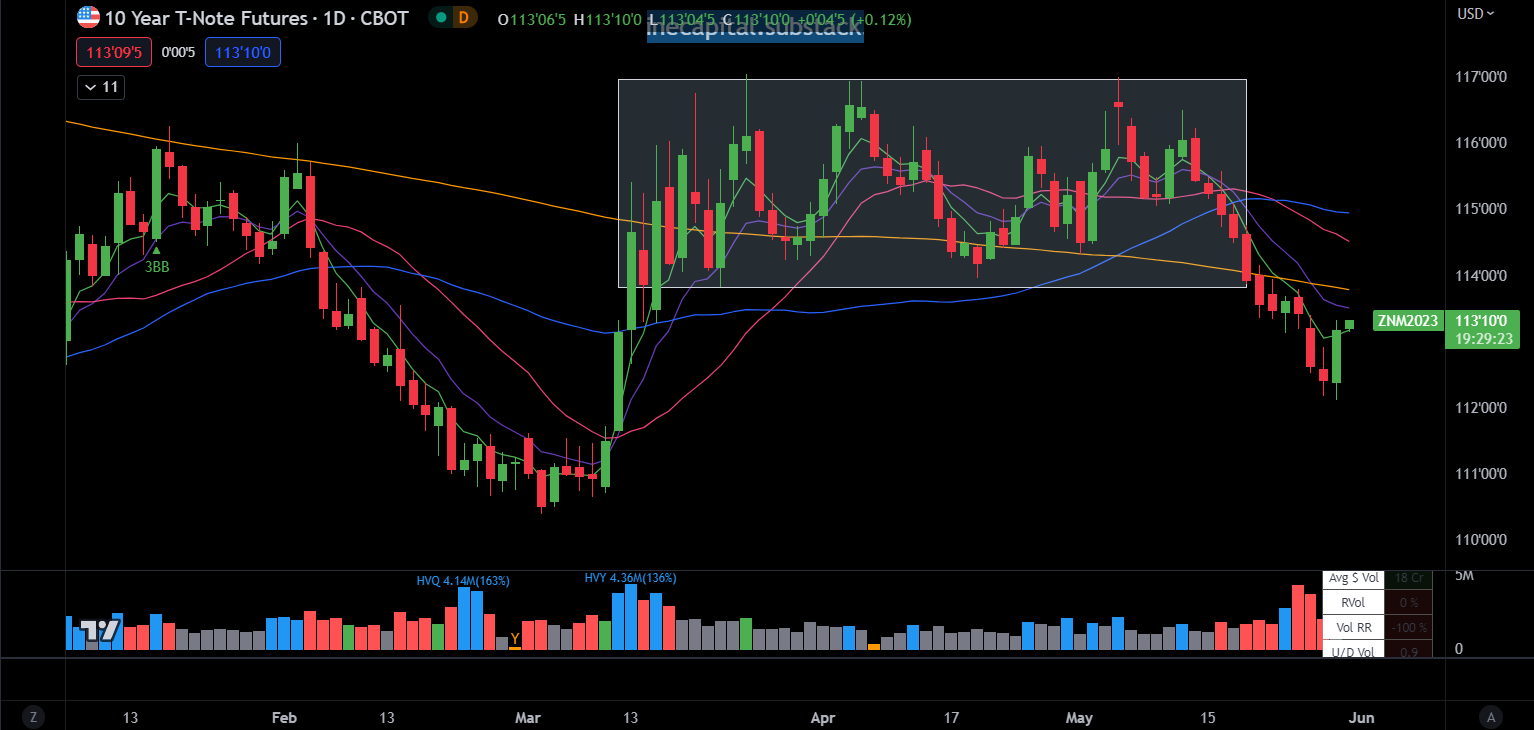Click the US flag symbol icon

click(x=89, y=17)
